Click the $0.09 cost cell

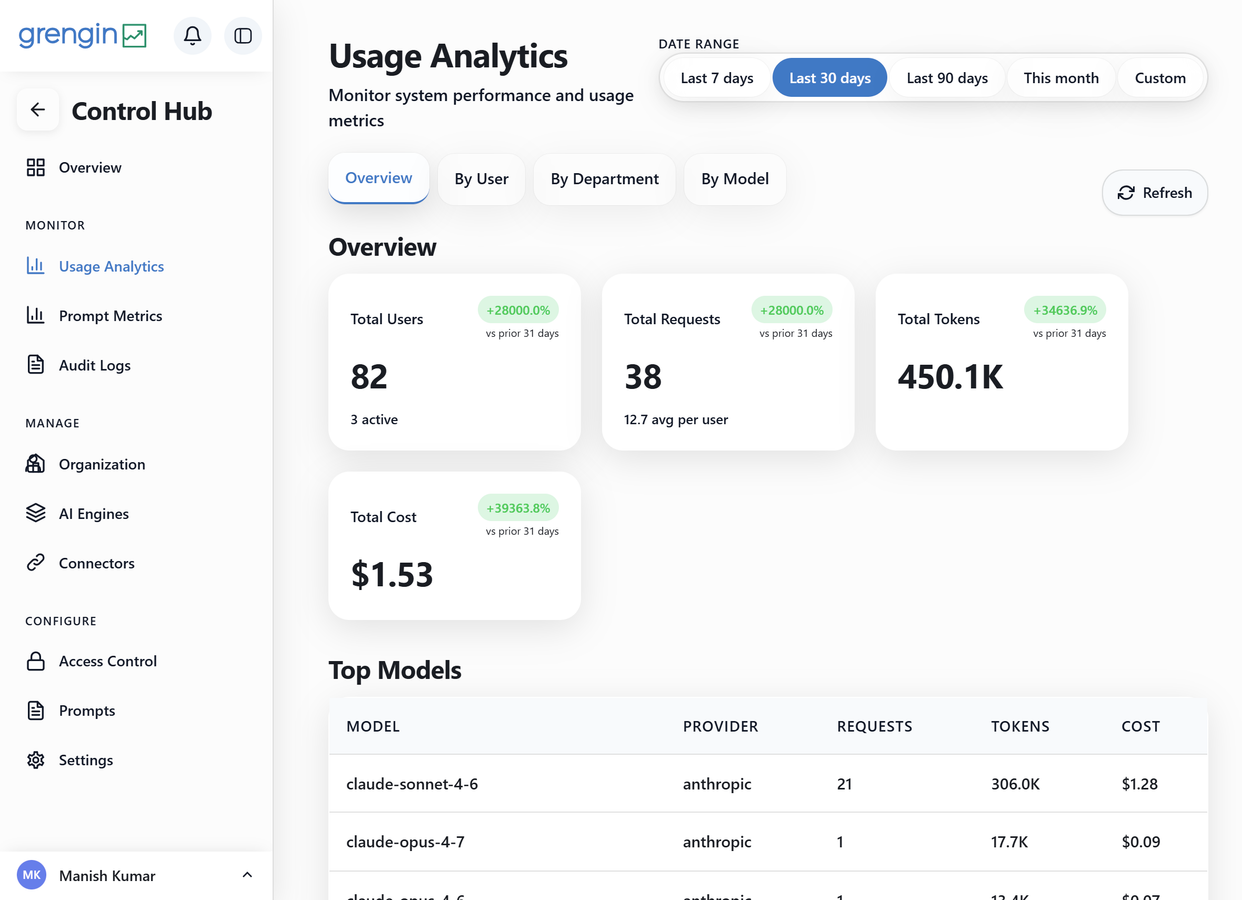[x=1141, y=842]
